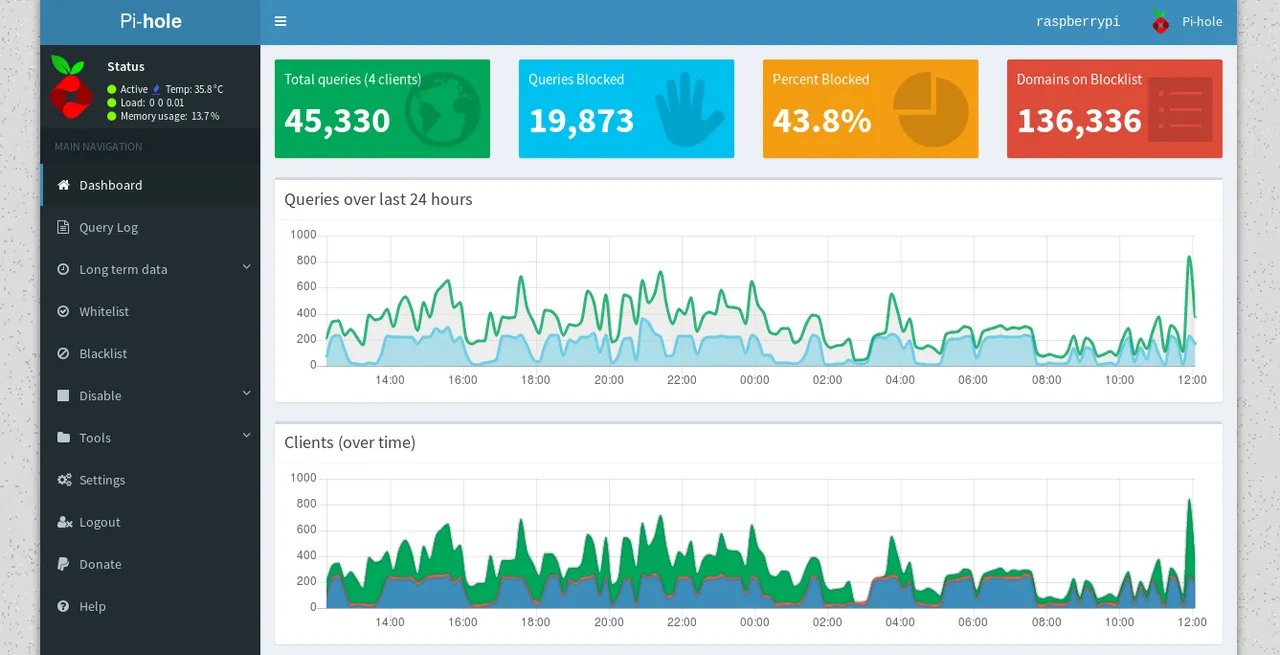Click the Pi-hole user label top-right
The image size is (1280, 655).
click(x=1202, y=21)
